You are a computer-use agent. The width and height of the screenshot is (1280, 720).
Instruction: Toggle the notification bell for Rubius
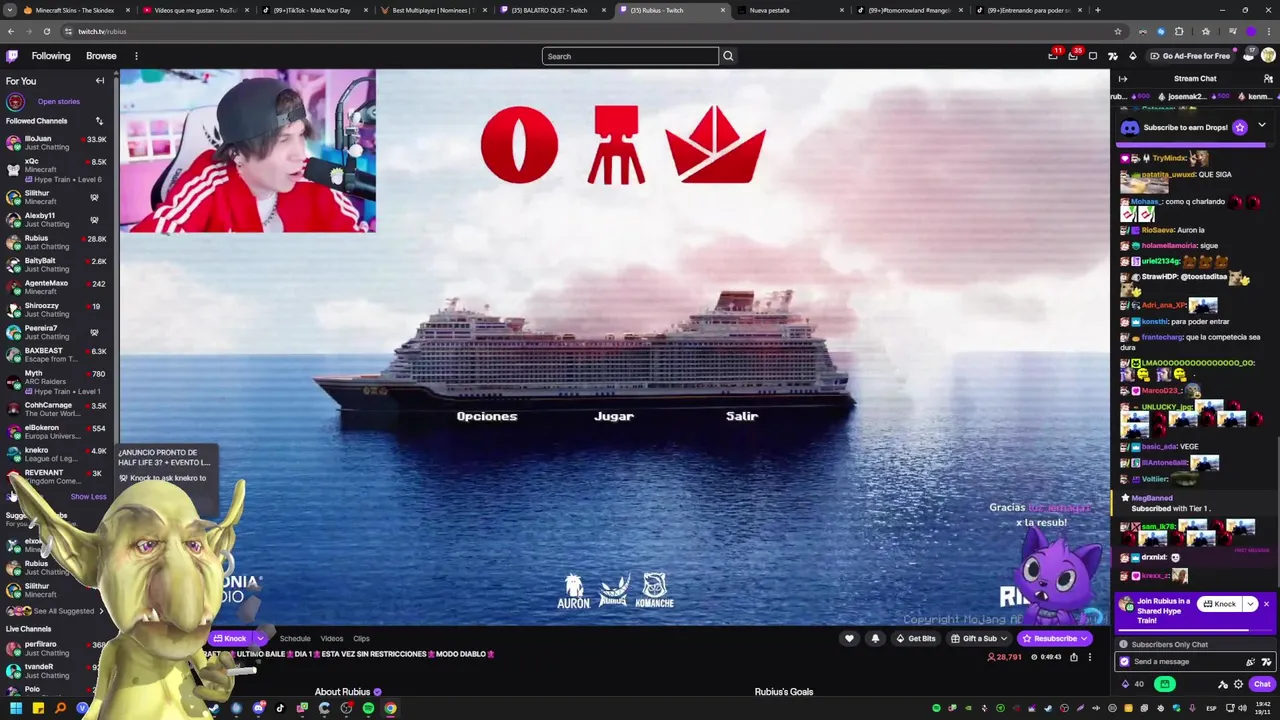(x=875, y=639)
